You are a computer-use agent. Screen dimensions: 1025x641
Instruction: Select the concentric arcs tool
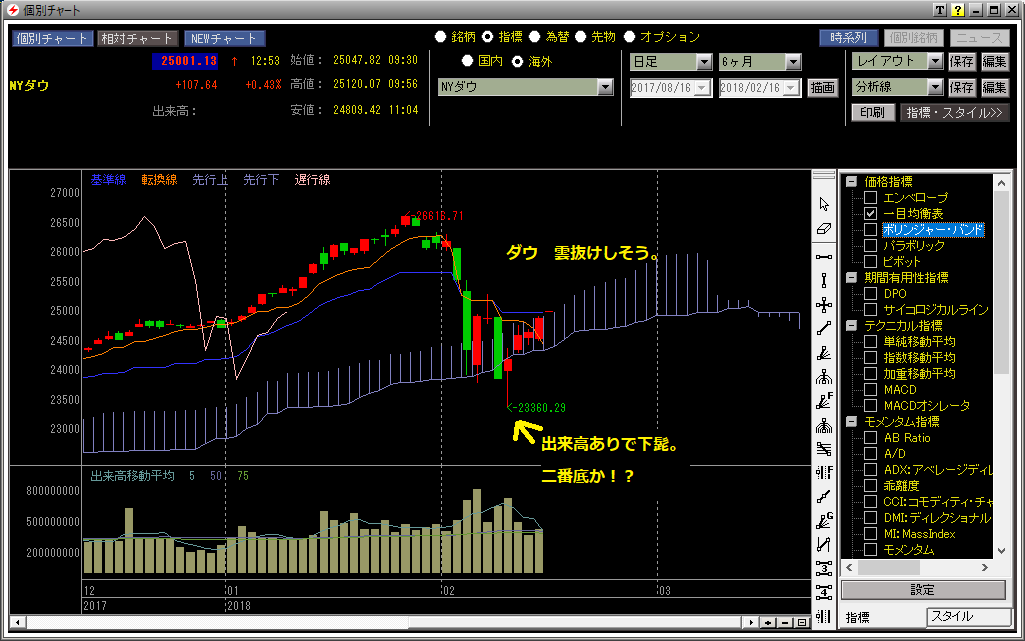[x=824, y=425]
